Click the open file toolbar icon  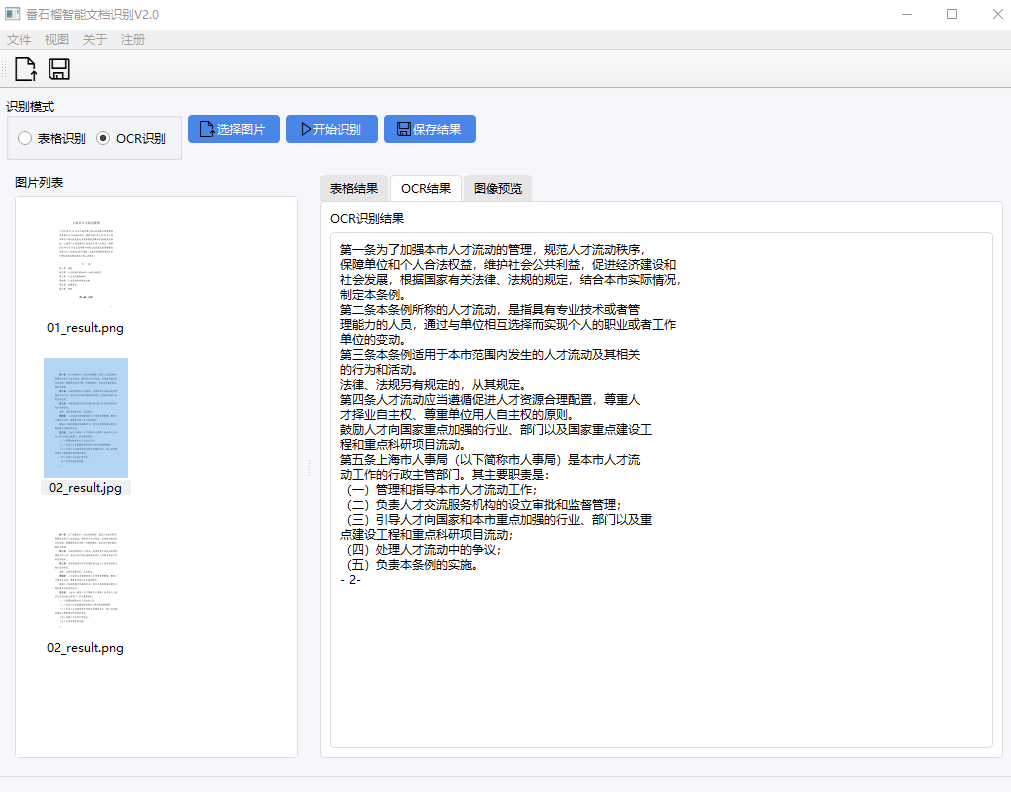[26, 69]
